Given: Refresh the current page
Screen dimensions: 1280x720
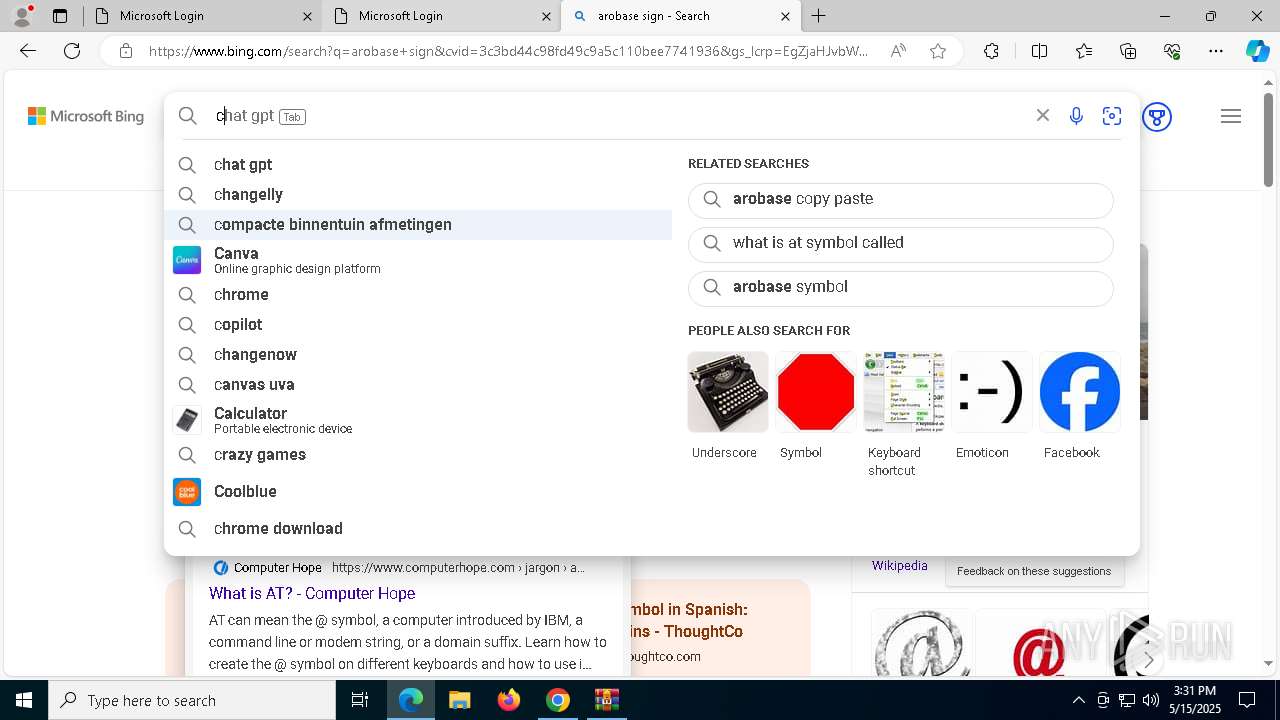Looking at the screenshot, I should pyautogui.click(x=72, y=51).
